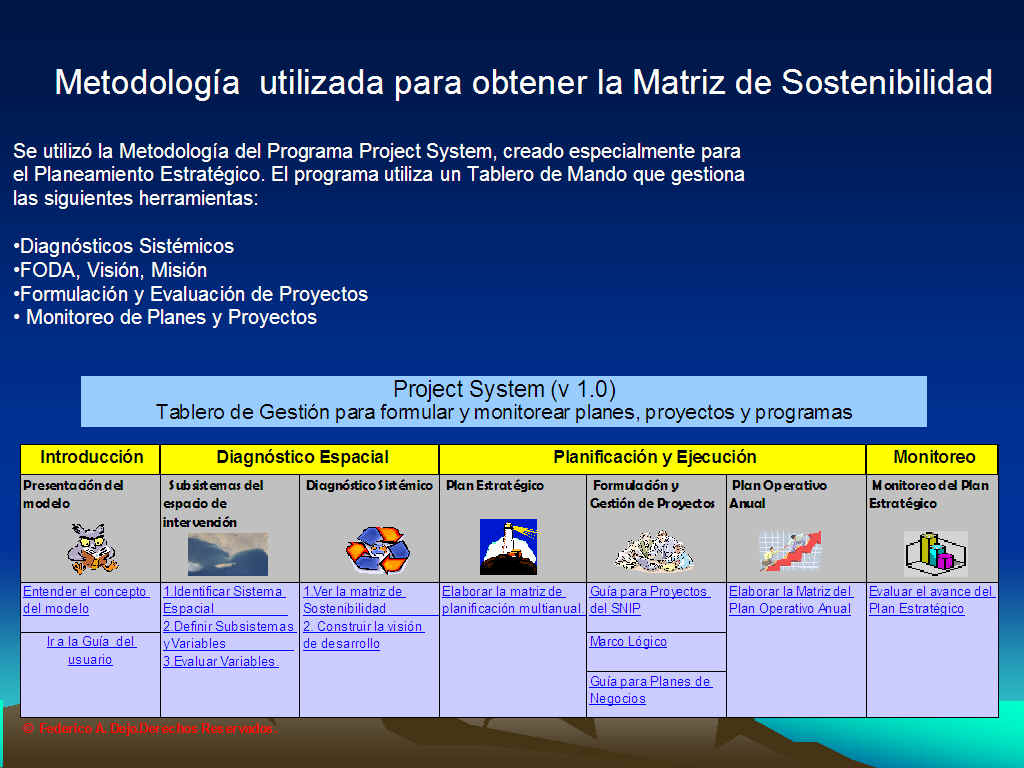Open '1.Identificar Sistema Espacial' link
The height and width of the screenshot is (768, 1024).
[223, 600]
